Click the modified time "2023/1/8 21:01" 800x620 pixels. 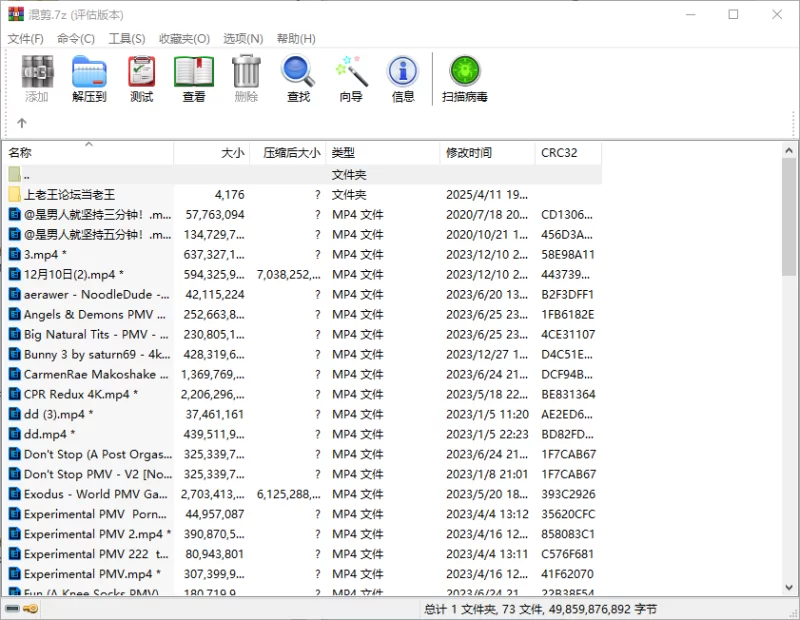(x=487, y=474)
